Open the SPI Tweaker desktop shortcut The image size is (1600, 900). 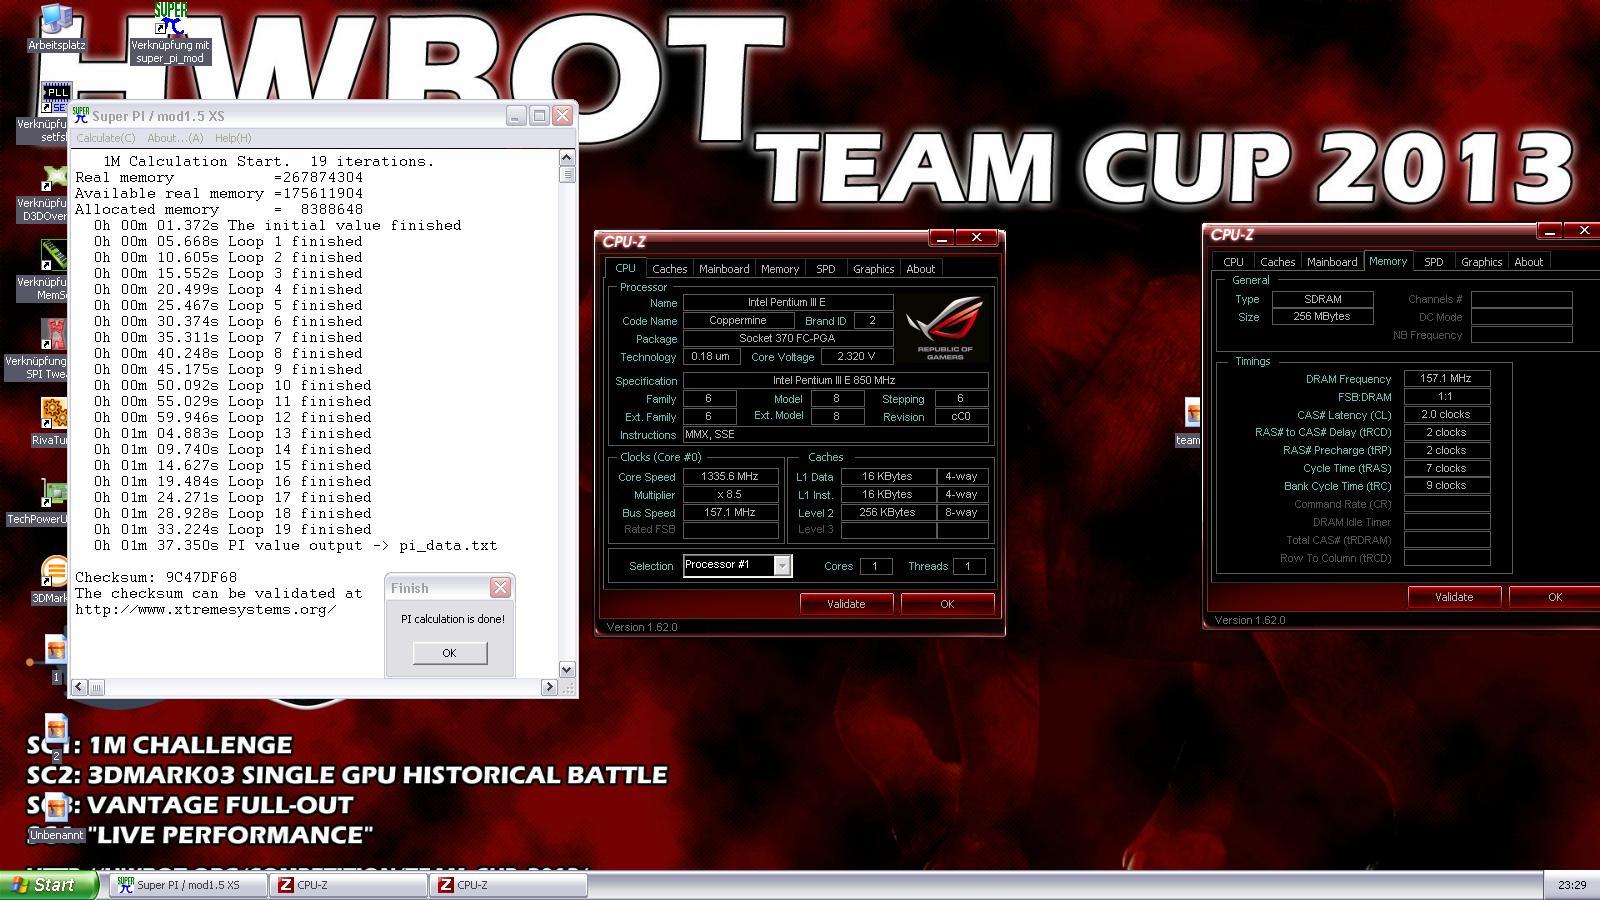[53, 335]
